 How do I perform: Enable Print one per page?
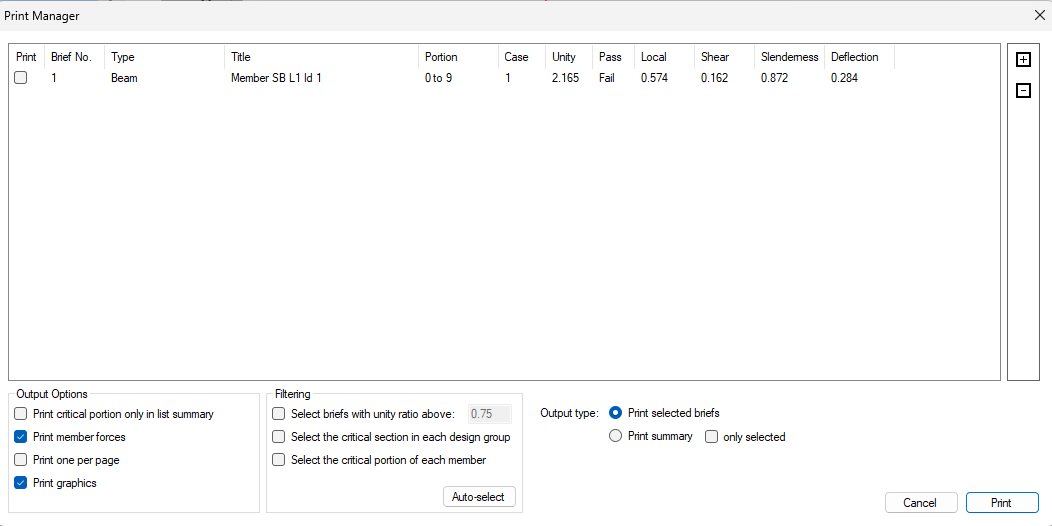pos(21,460)
